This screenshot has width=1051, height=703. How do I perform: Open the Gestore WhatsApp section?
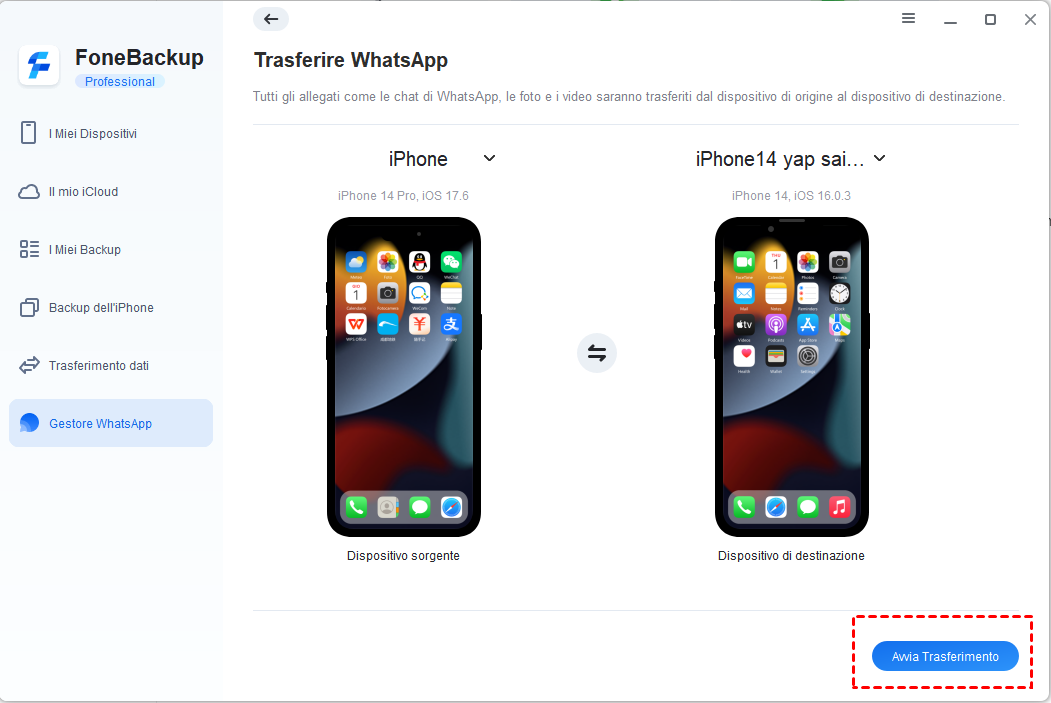(111, 423)
